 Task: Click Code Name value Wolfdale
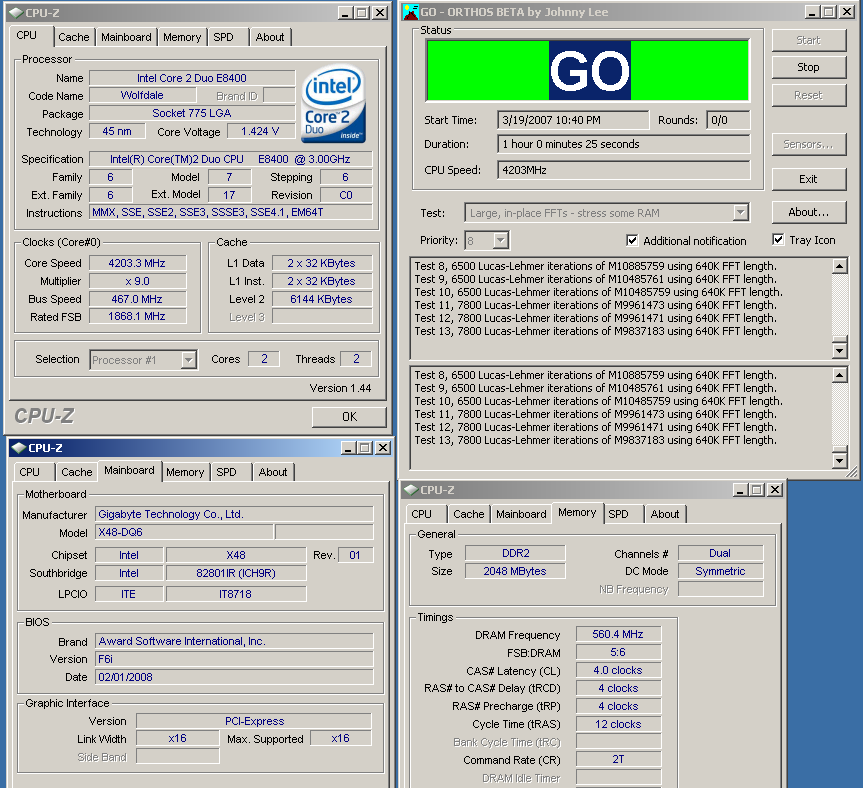click(142, 95)
